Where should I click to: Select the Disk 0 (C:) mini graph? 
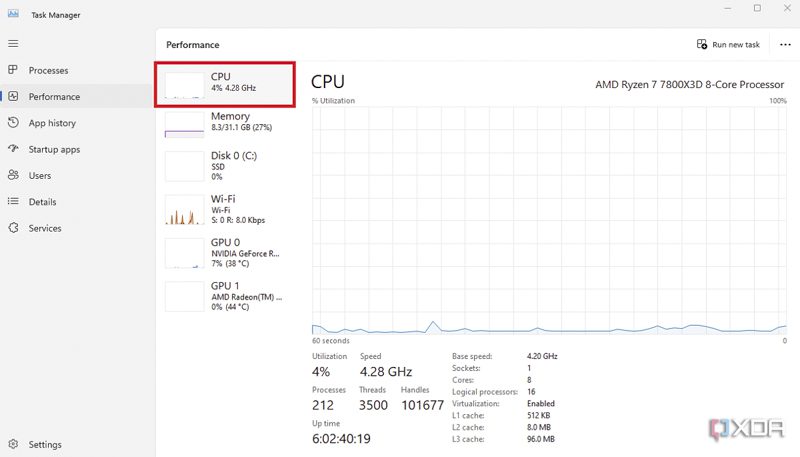(185, 166)
